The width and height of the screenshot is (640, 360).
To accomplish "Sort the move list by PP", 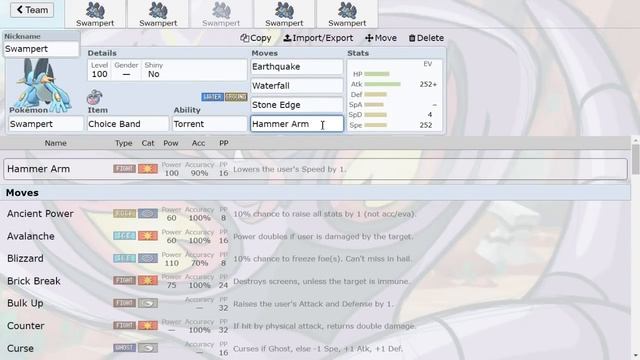I will click(224, 143).
